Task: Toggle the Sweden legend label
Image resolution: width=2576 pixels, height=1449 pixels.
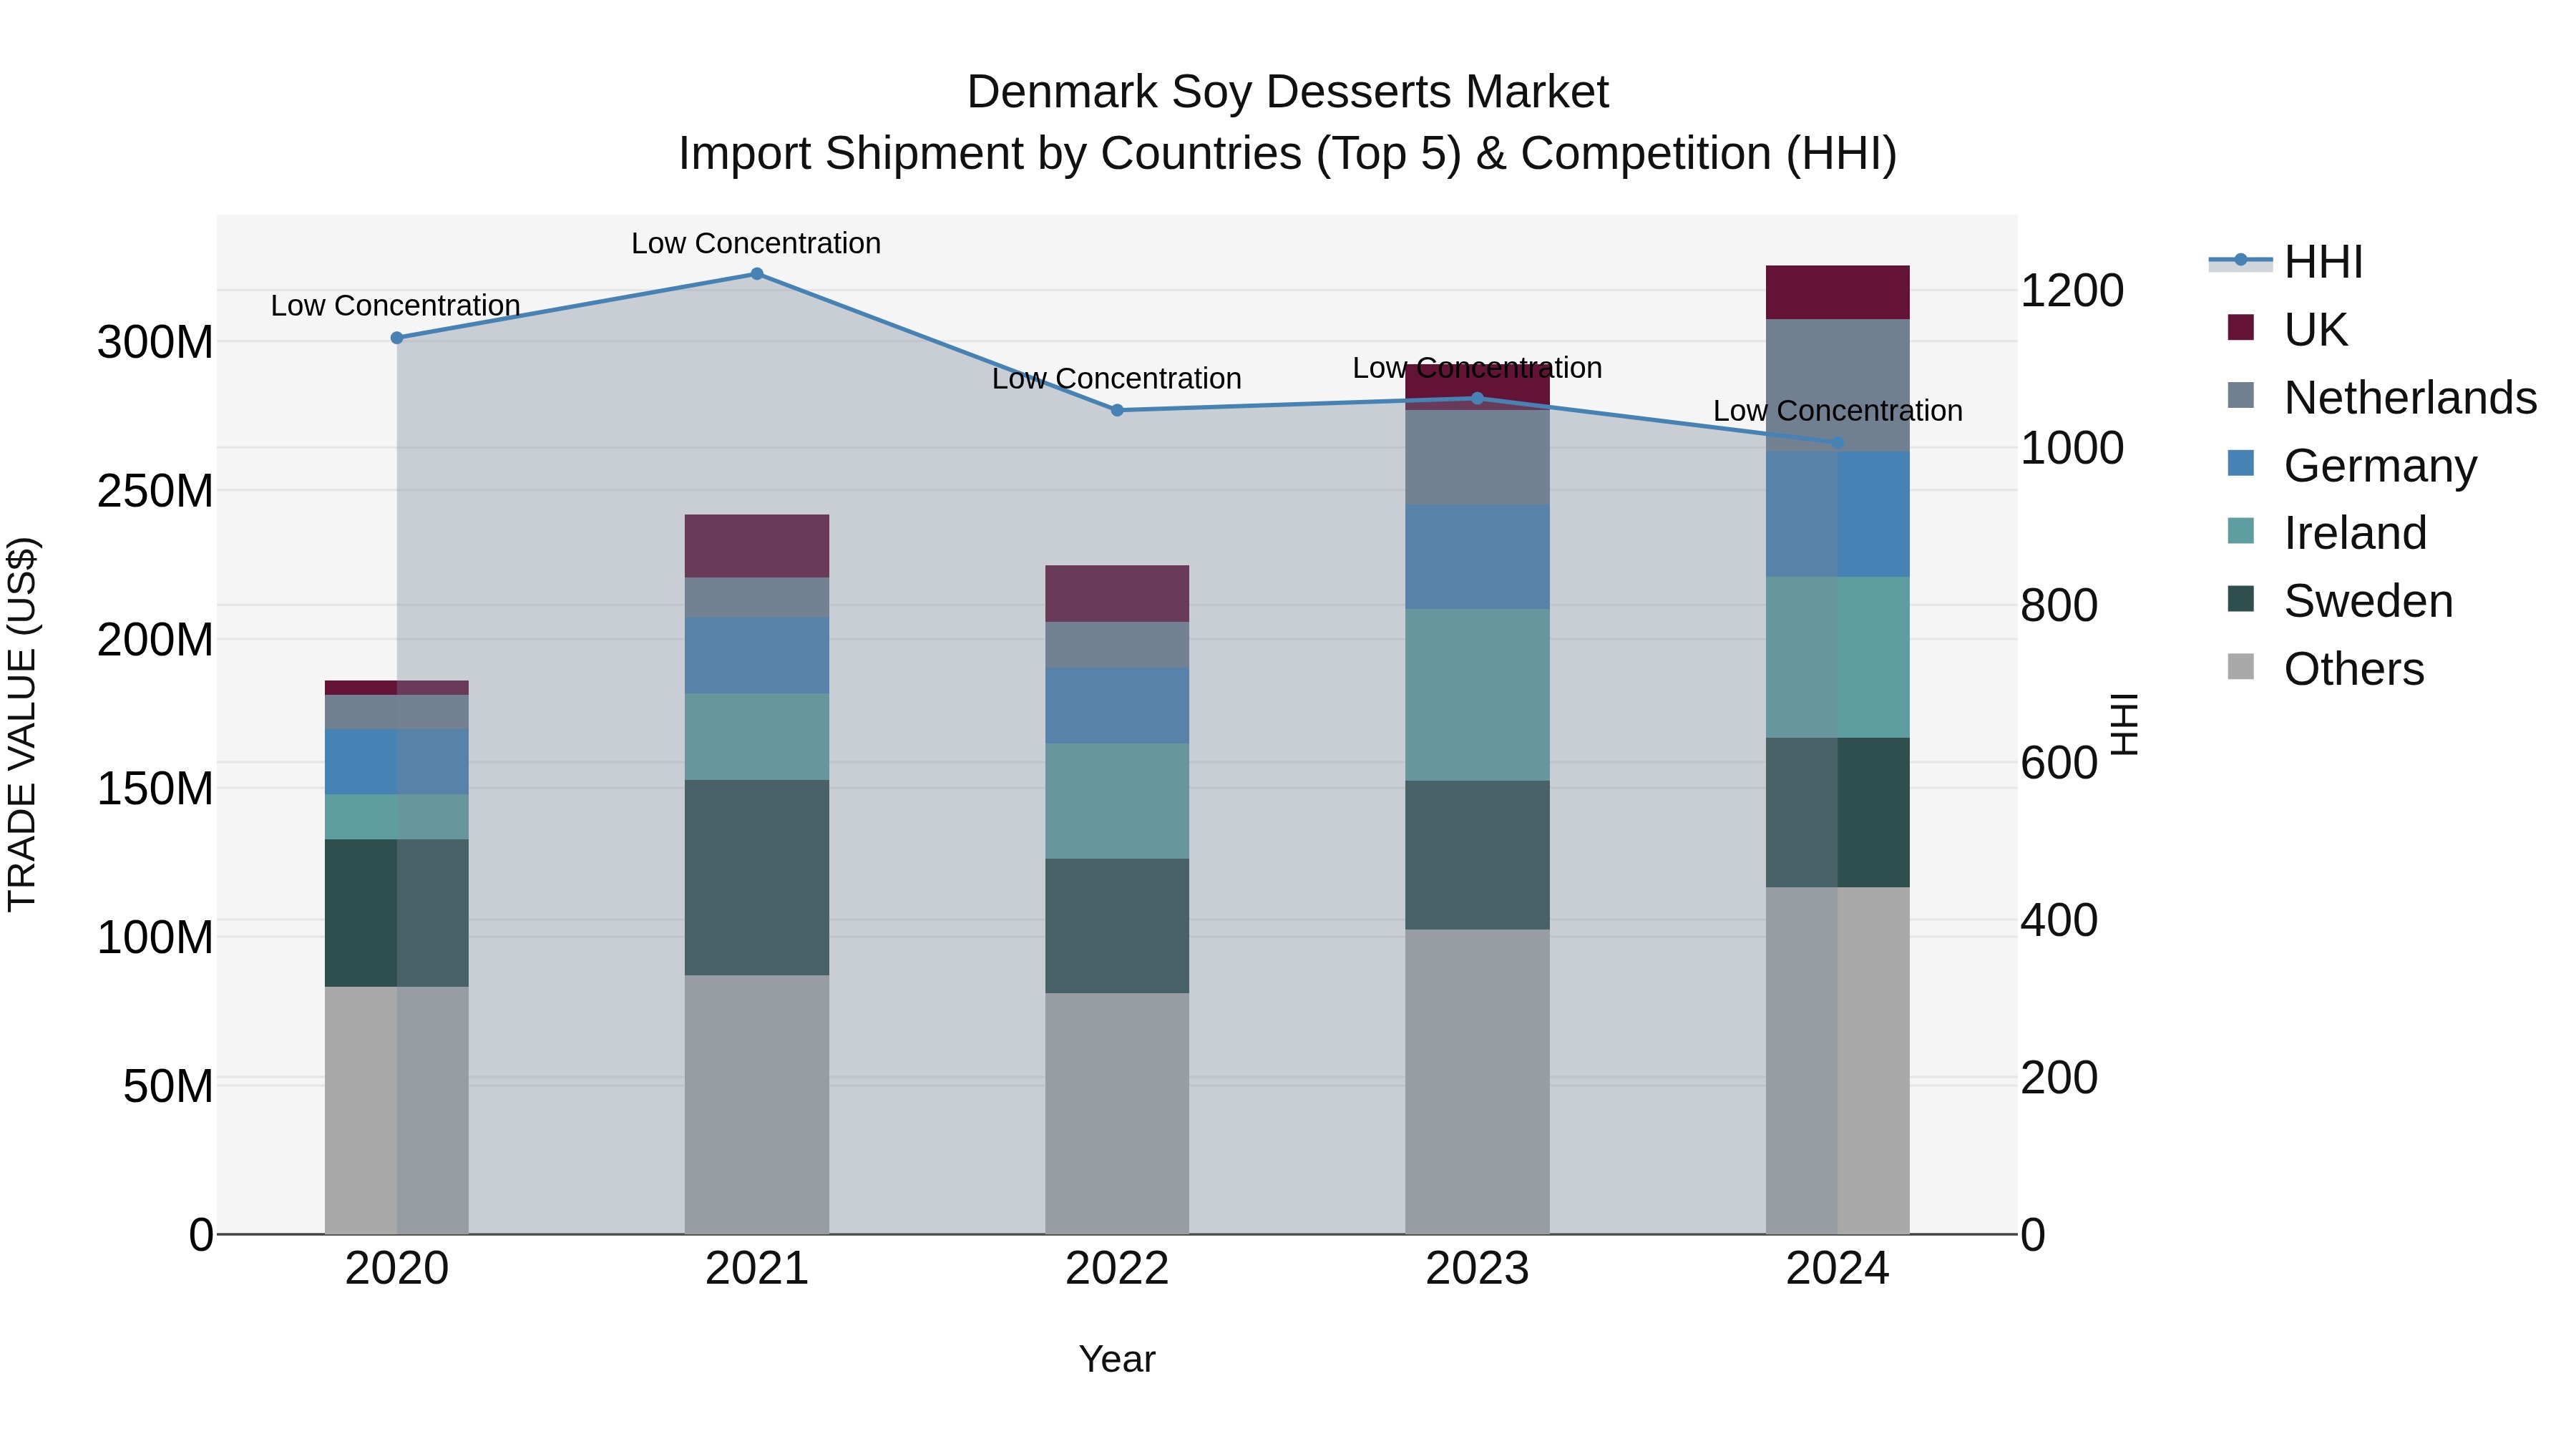Action: click(2368, 601)
